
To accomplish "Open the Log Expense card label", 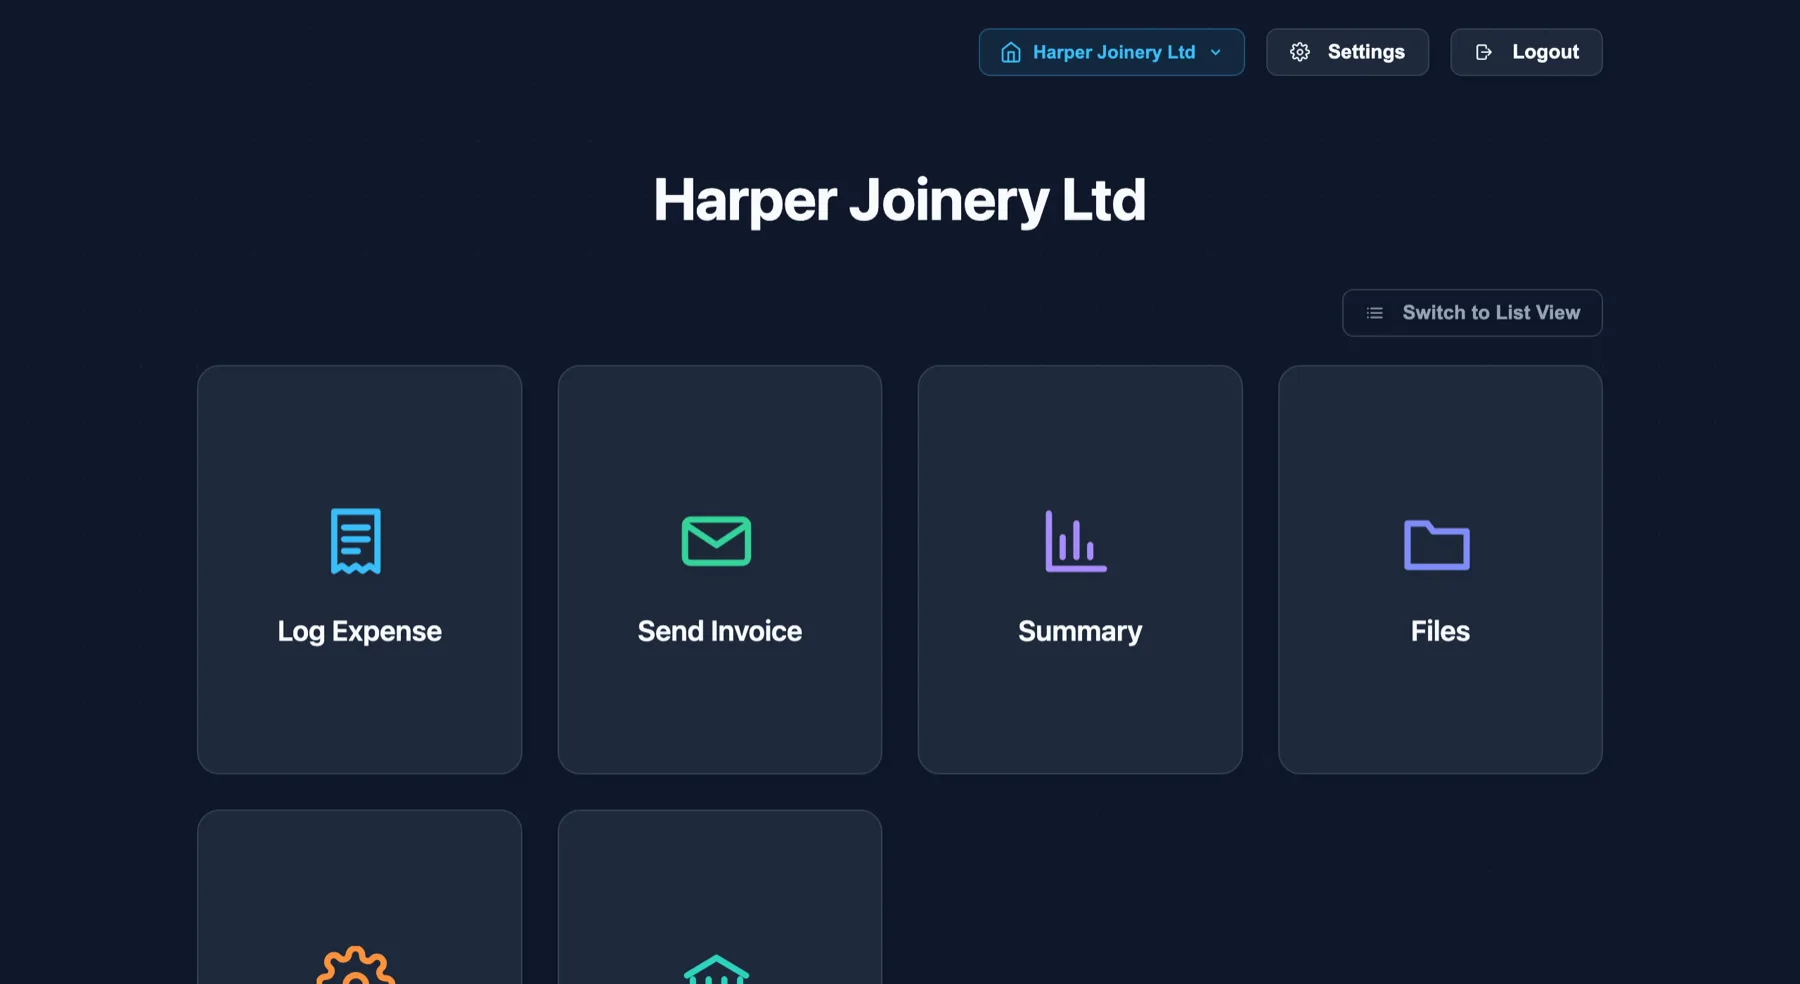I will (360, 631).
